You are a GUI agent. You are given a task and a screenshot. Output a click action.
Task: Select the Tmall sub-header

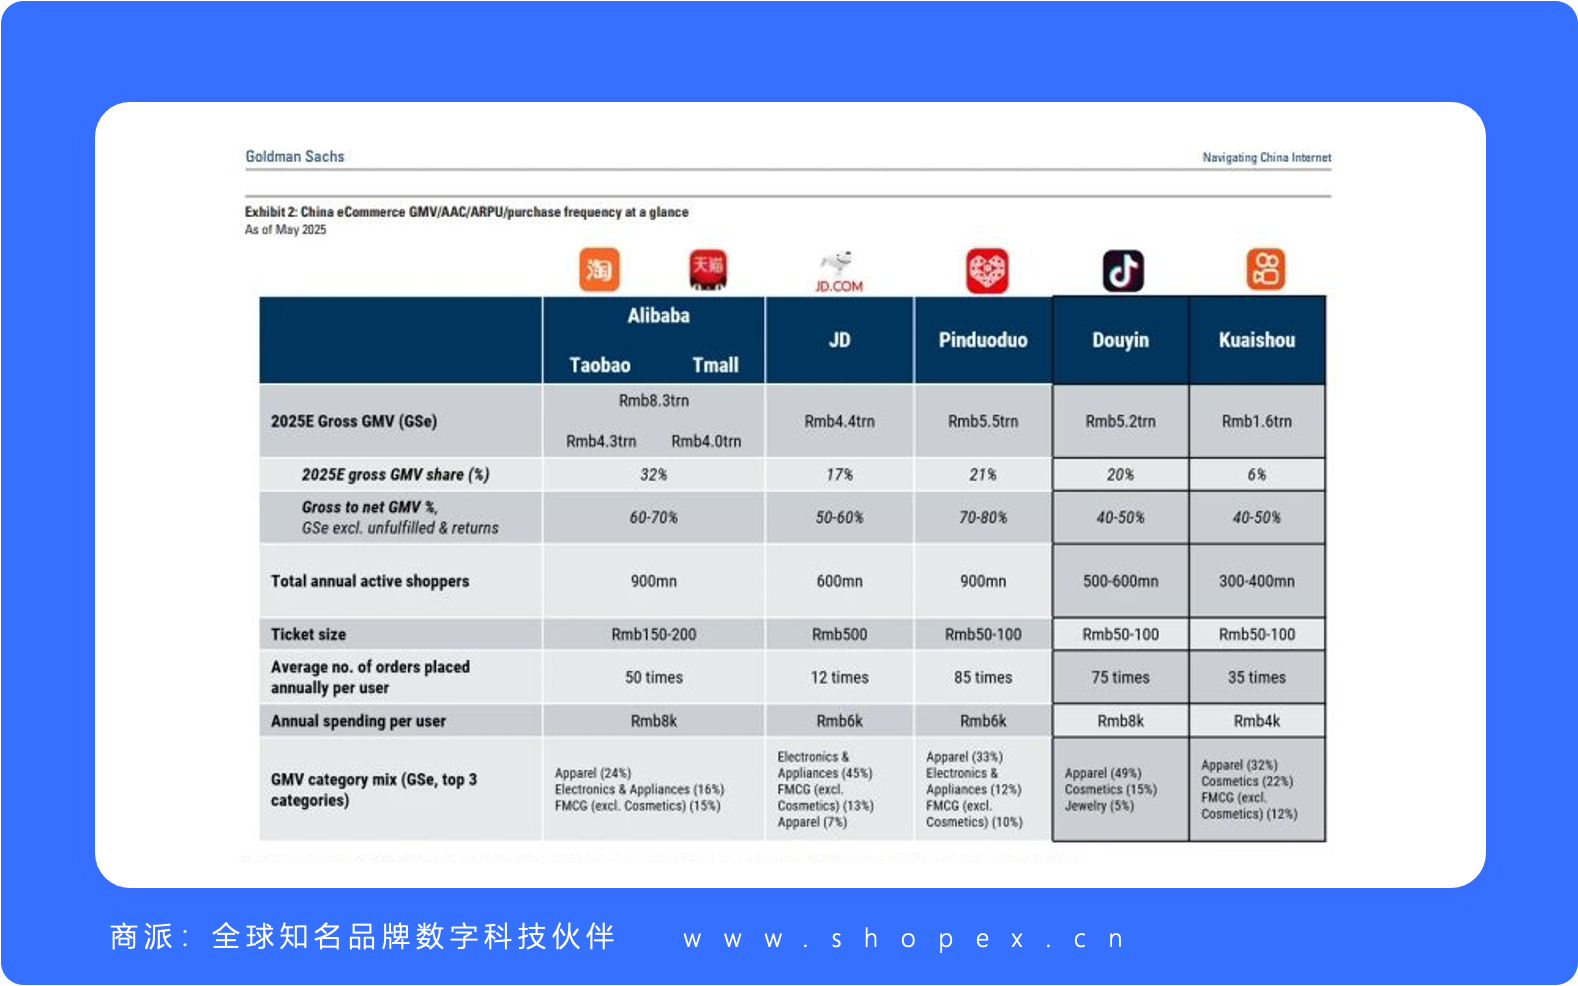pos(716,365)
